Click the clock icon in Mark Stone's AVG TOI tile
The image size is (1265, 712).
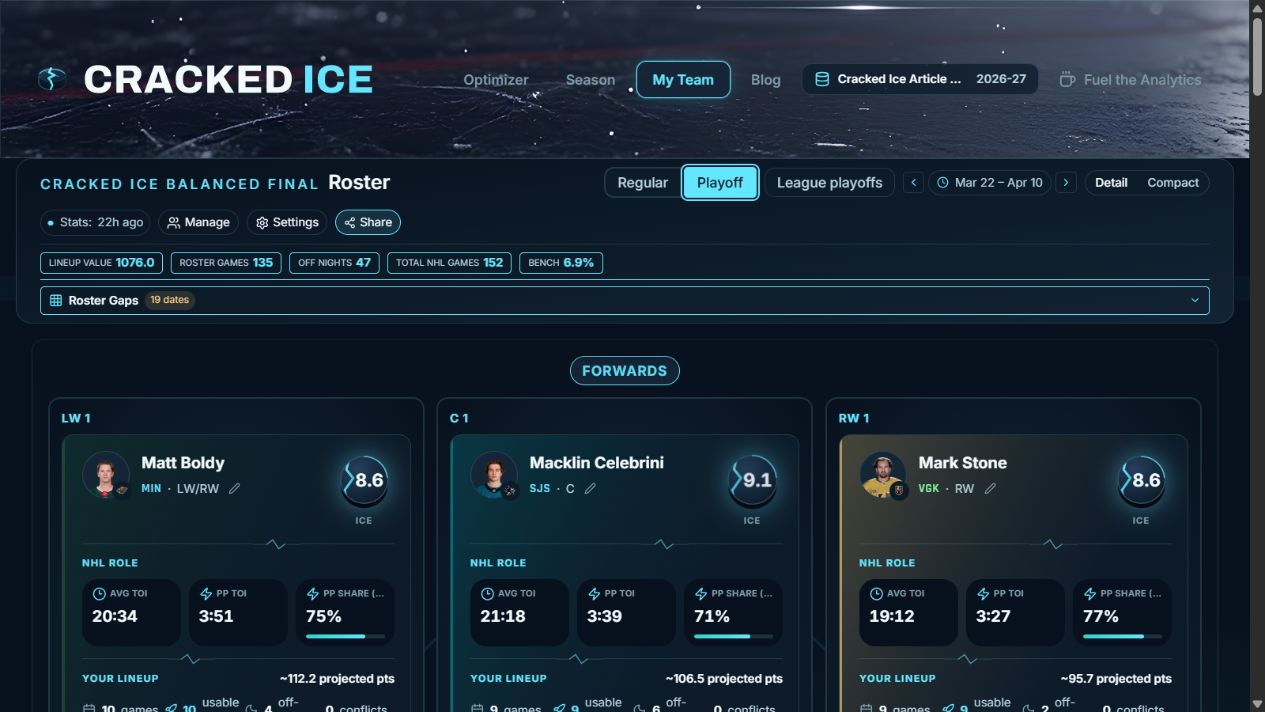pos(876,594)
